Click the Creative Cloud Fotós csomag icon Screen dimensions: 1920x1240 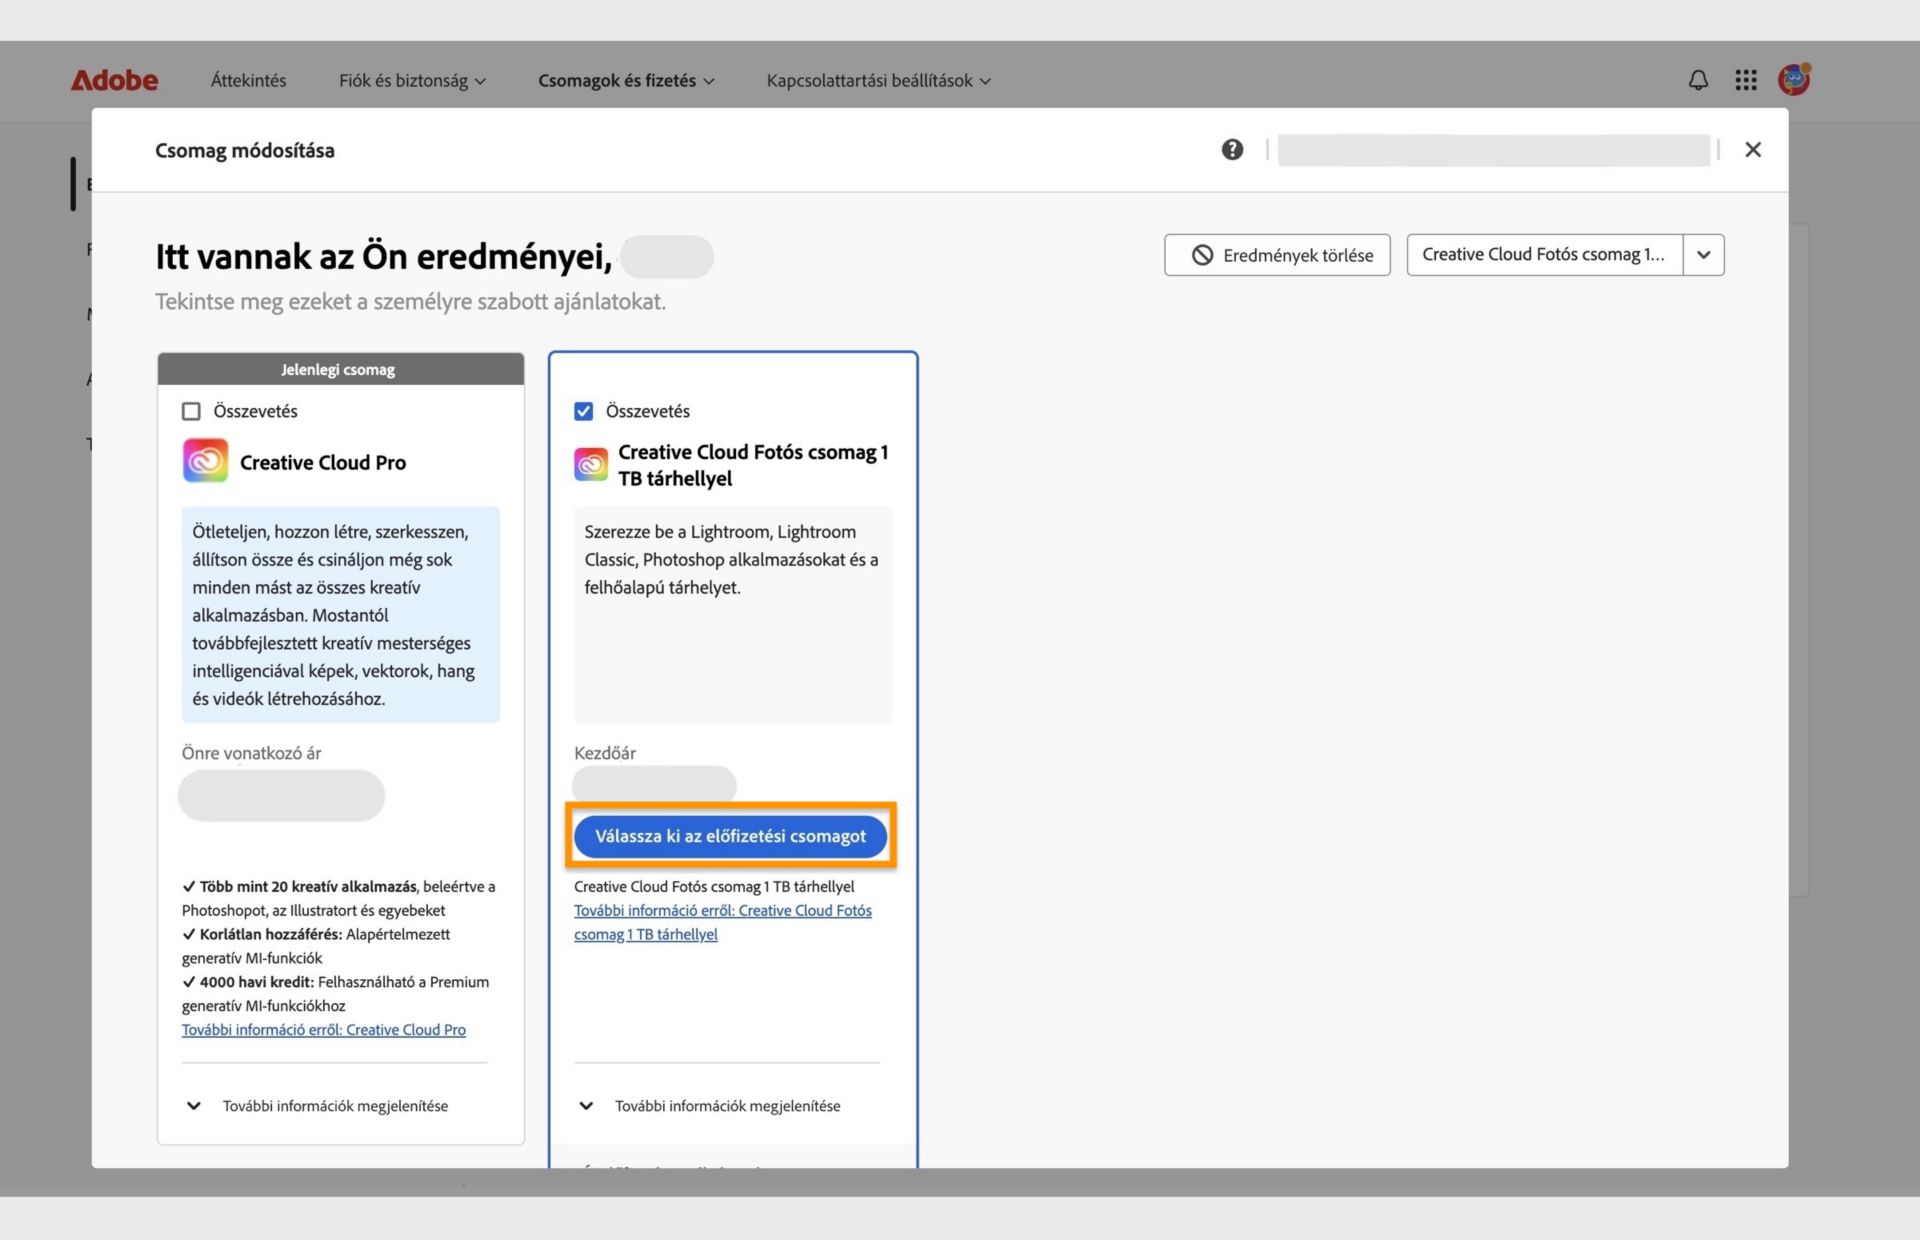coord(591,465)
